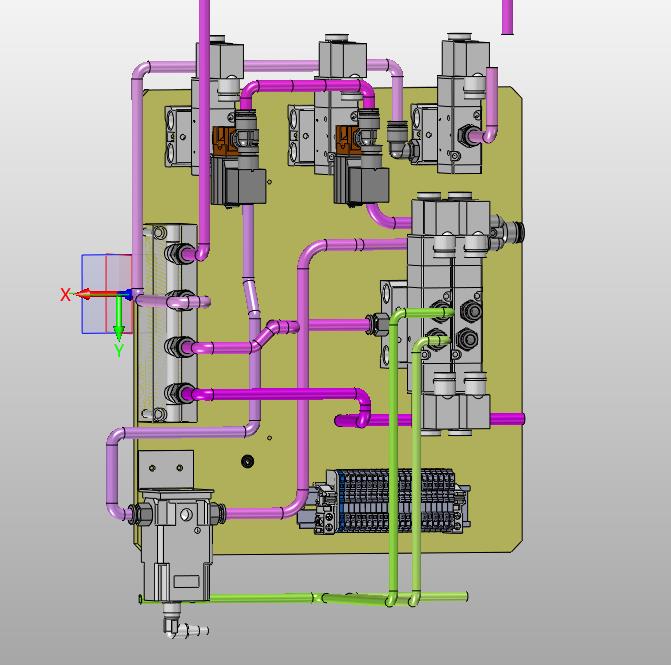Select the four-port manifold block on left

tap(169, 323)
